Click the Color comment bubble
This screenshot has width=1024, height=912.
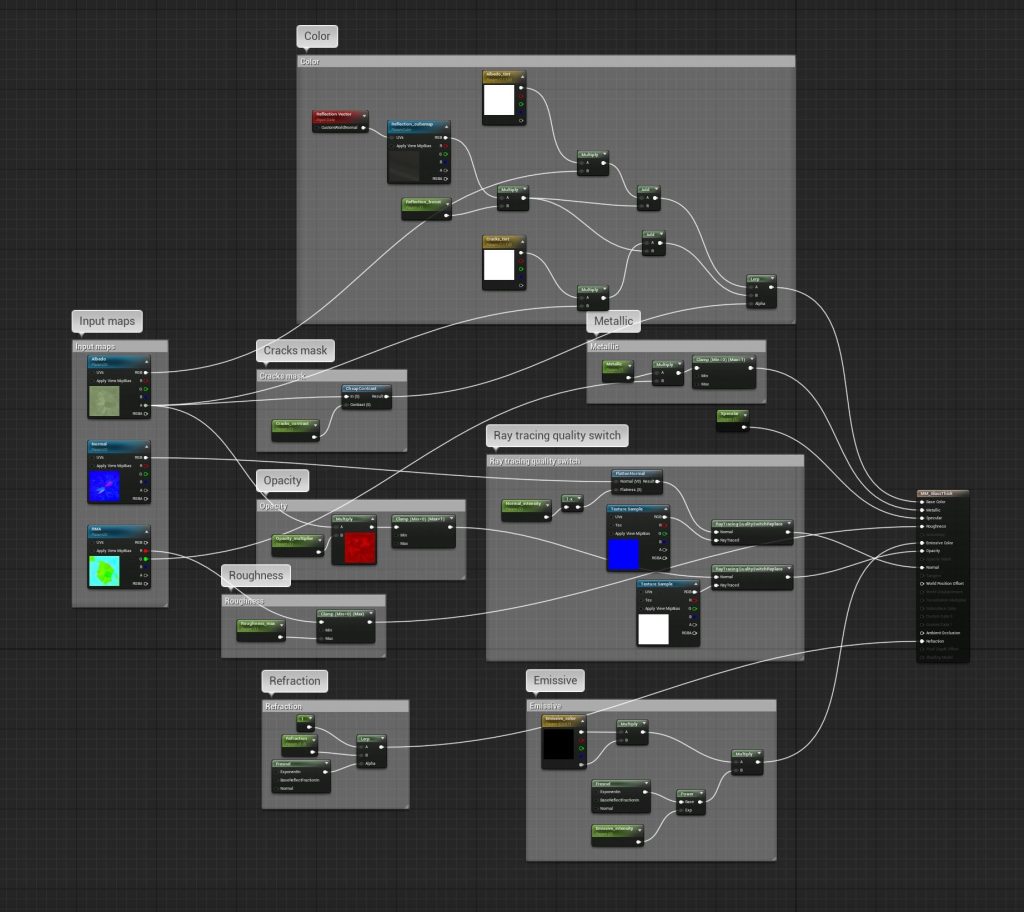click(317, 36)
